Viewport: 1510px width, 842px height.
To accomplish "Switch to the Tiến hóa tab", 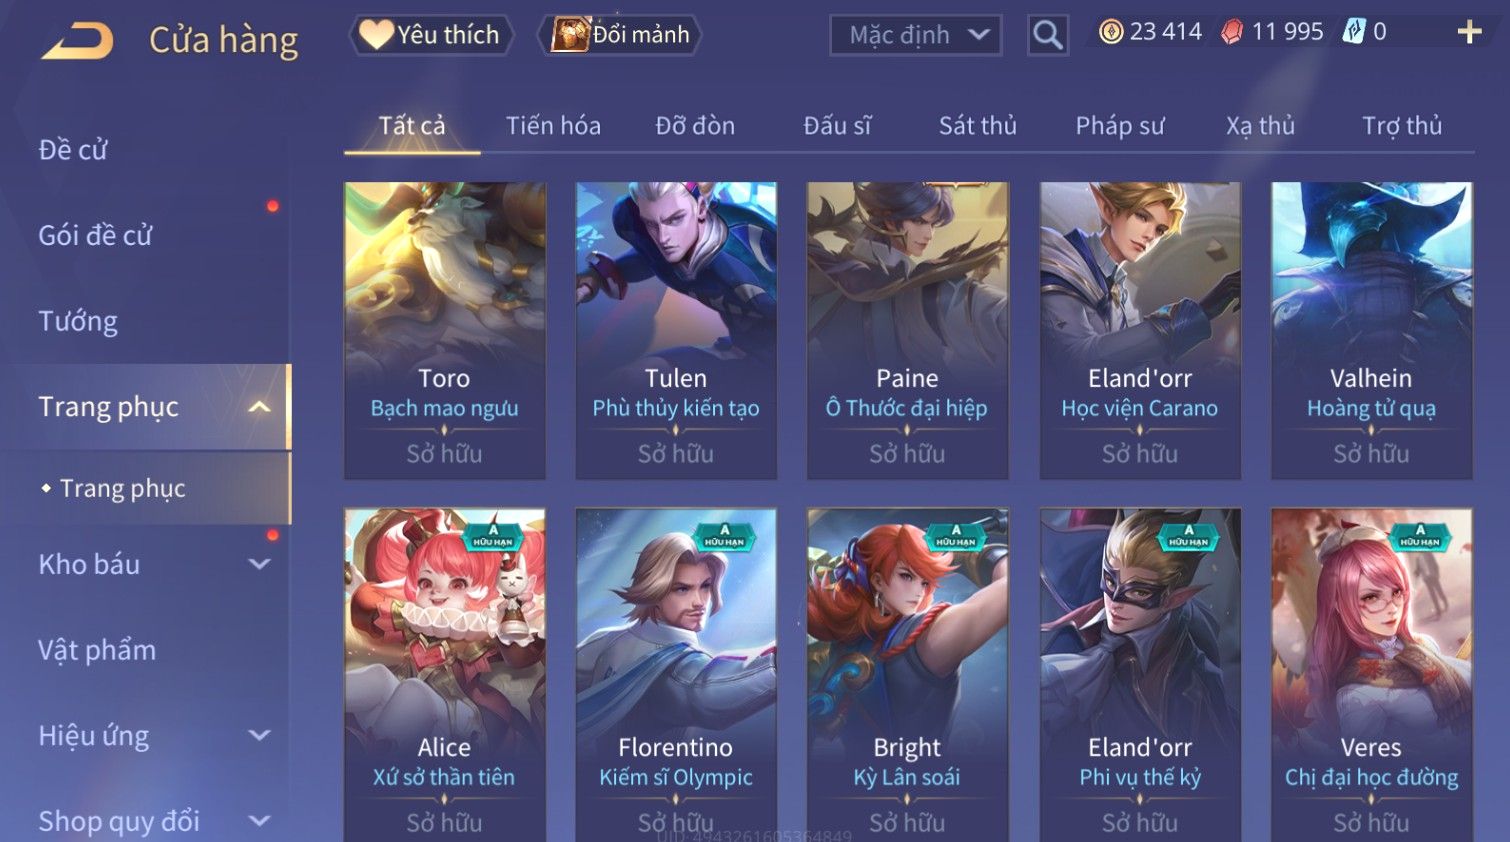I will pyautogui.click(x=553, y=126).
